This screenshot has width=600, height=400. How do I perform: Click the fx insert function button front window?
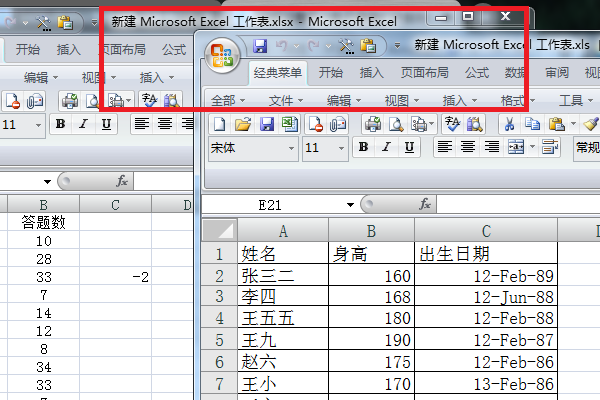(425, 204)
